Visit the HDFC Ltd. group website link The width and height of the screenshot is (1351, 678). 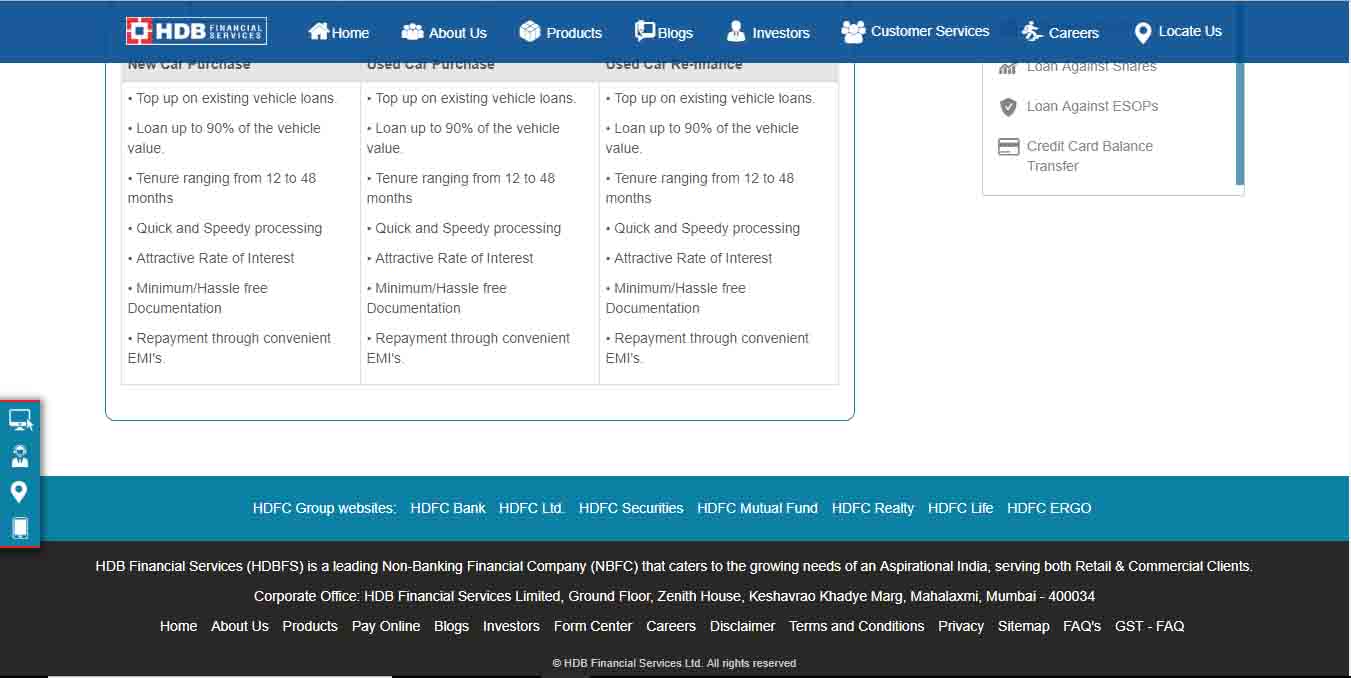(x=532, y=508)
